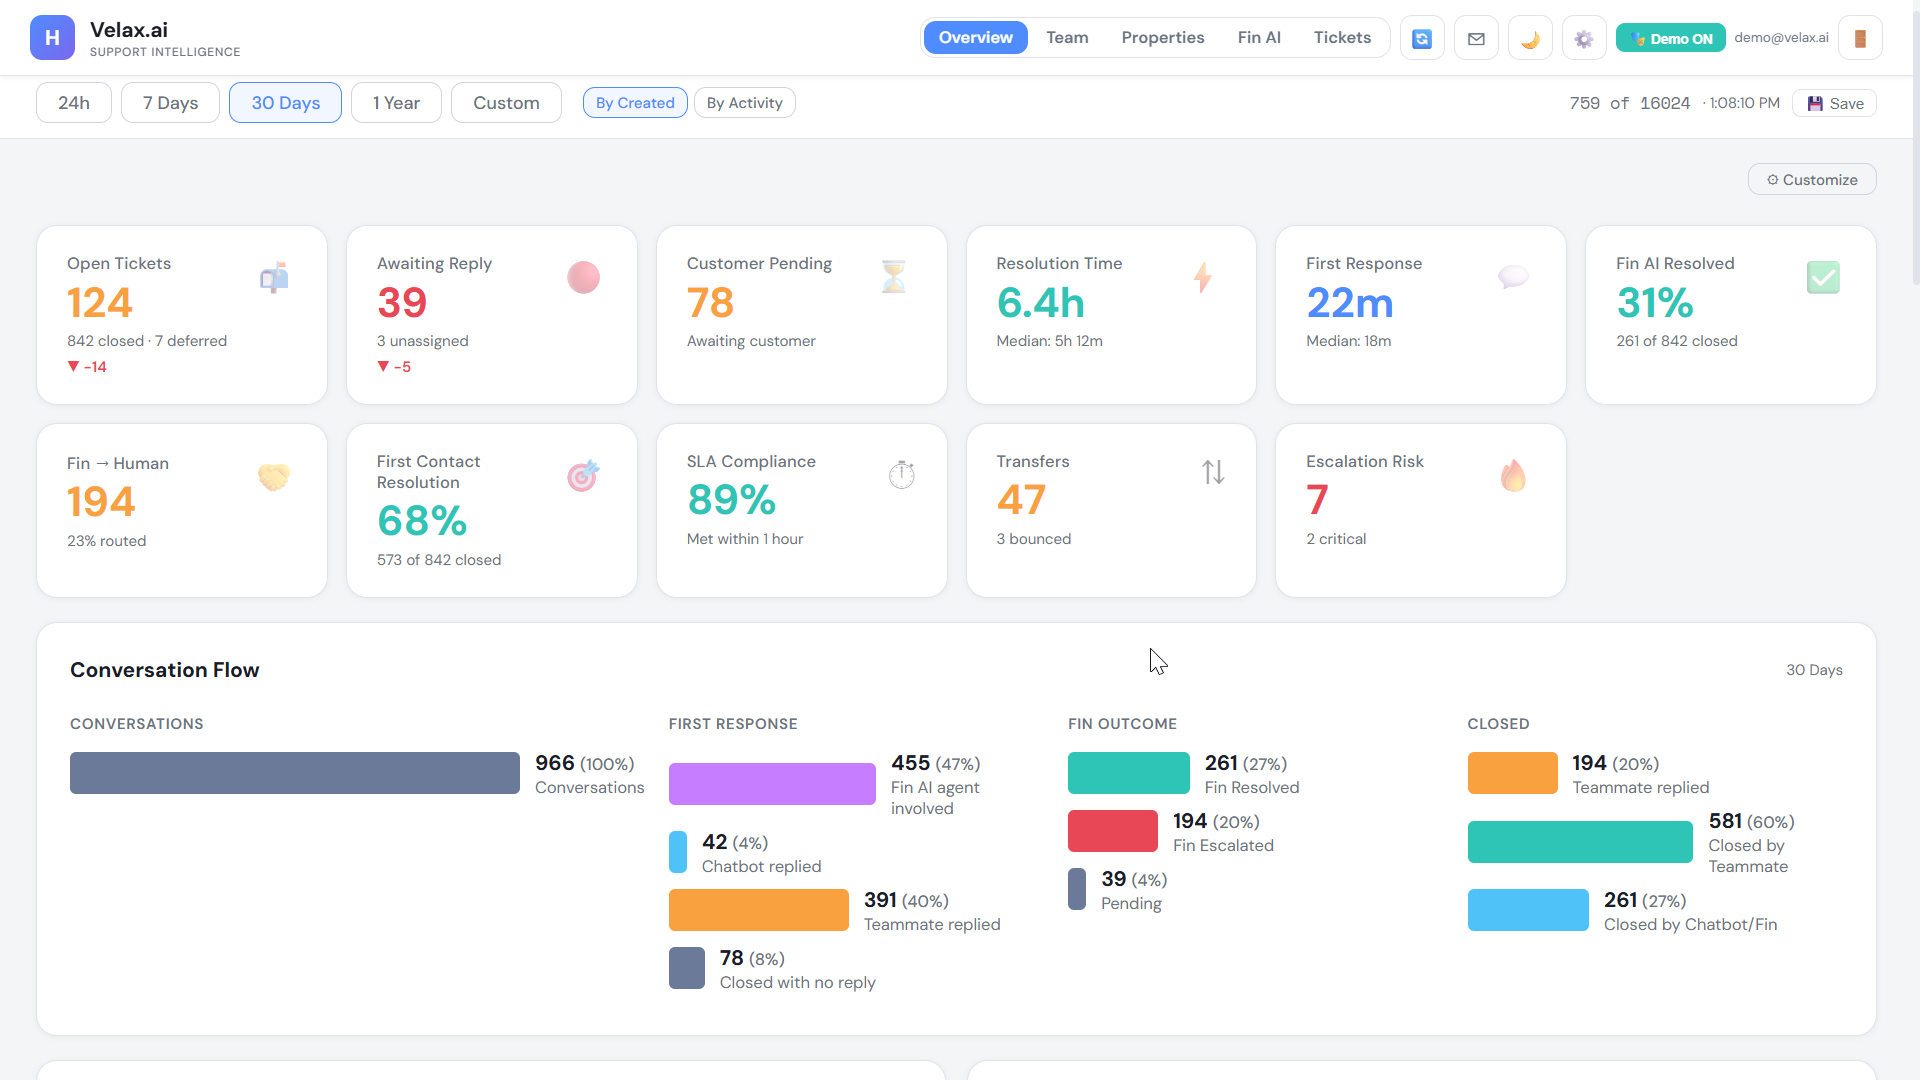
Task: Click the purple Fin AI agent bar
Action: tap(771, 784)
